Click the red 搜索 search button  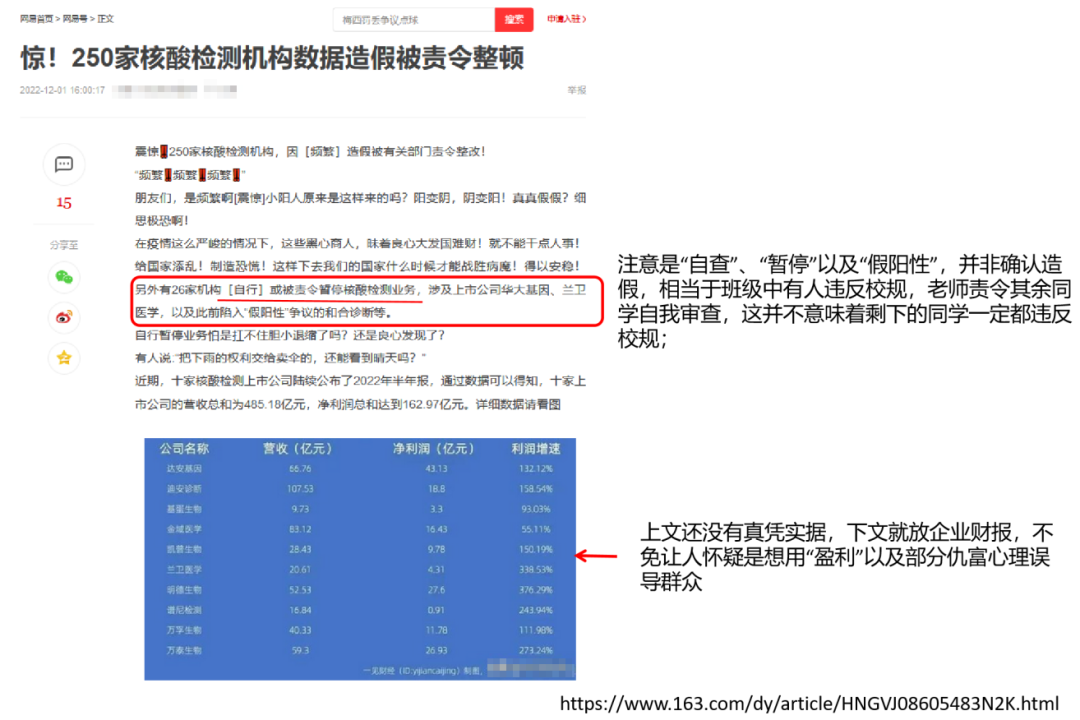point(514,19)
